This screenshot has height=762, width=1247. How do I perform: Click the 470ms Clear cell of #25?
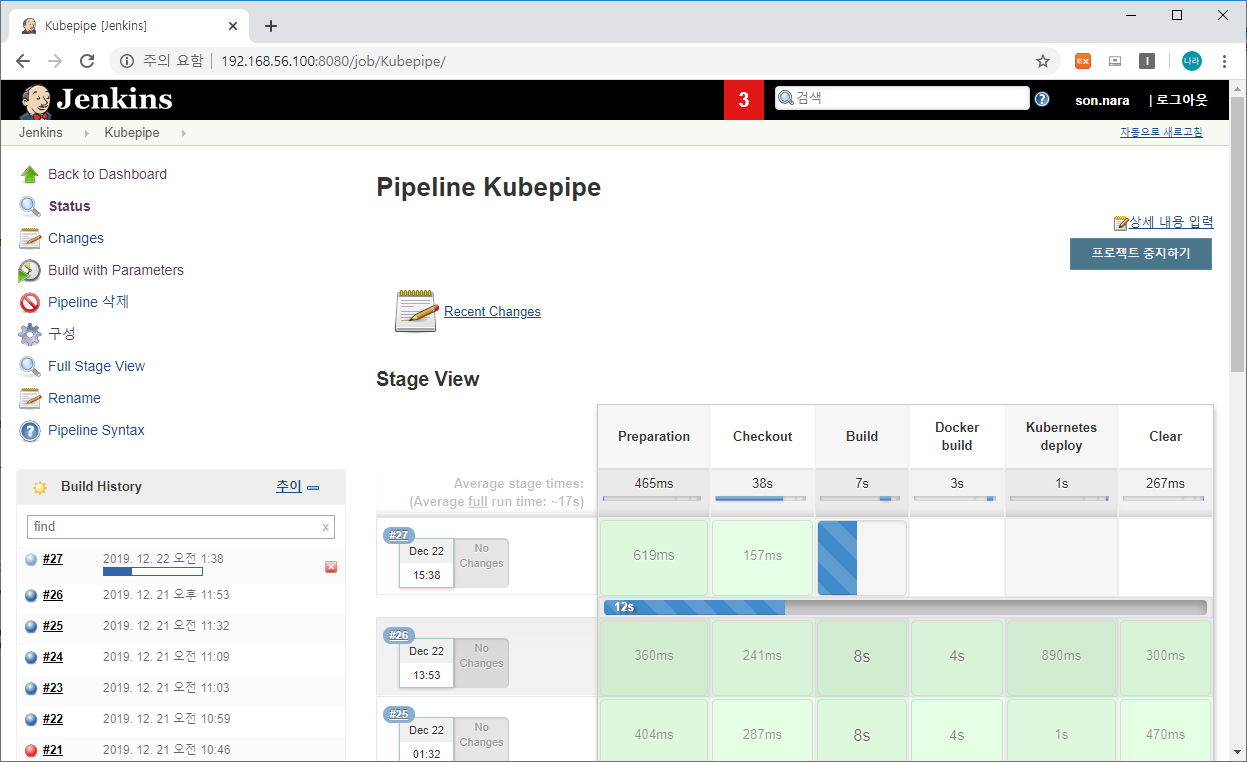point(1165,732)
